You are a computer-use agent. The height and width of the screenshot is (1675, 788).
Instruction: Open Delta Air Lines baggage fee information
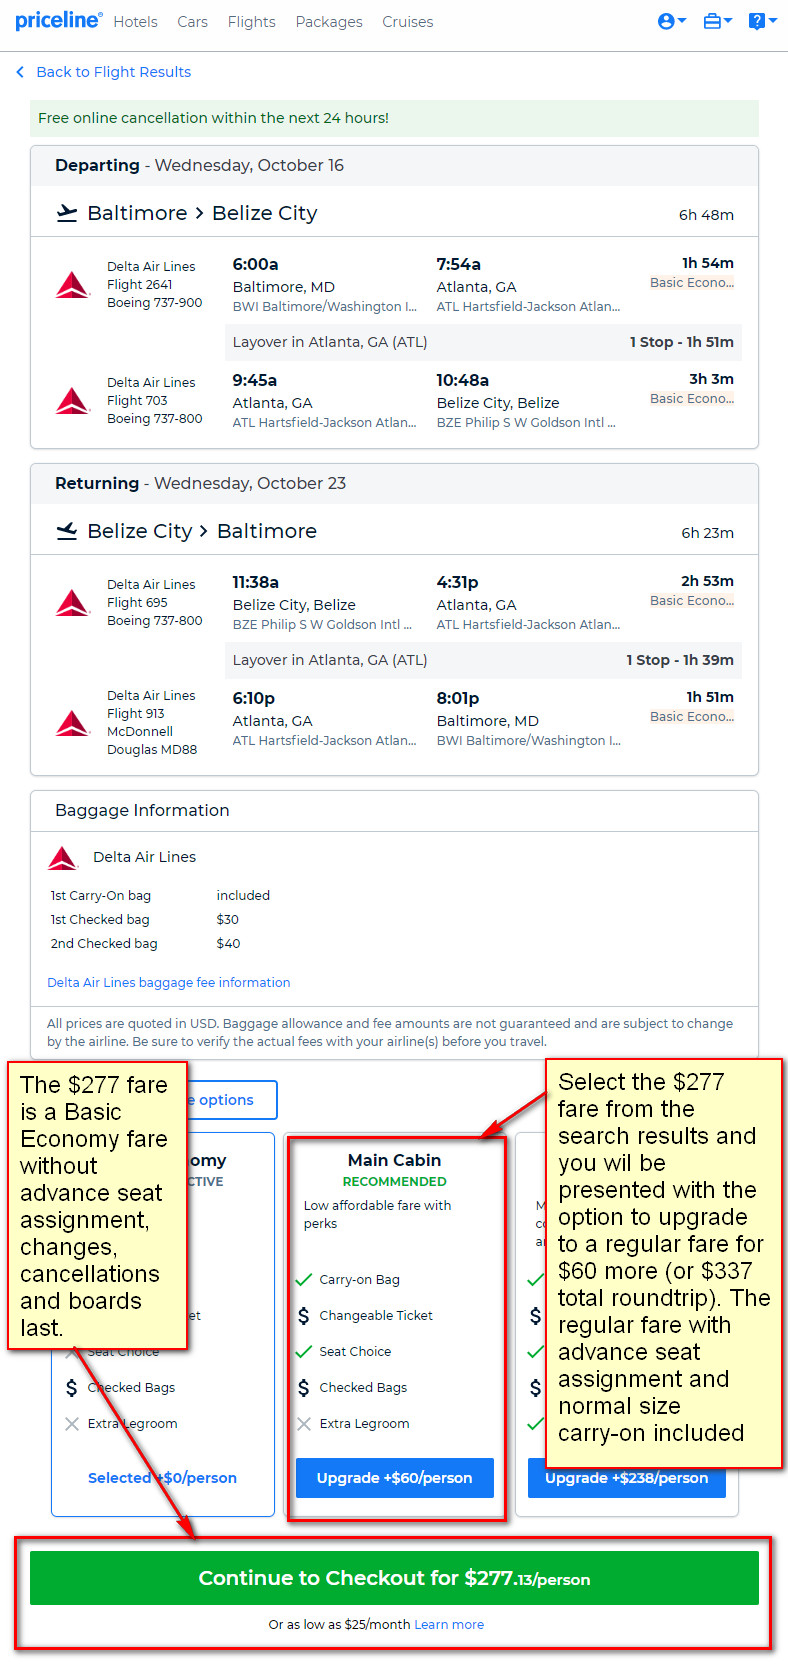click(169, 983)
